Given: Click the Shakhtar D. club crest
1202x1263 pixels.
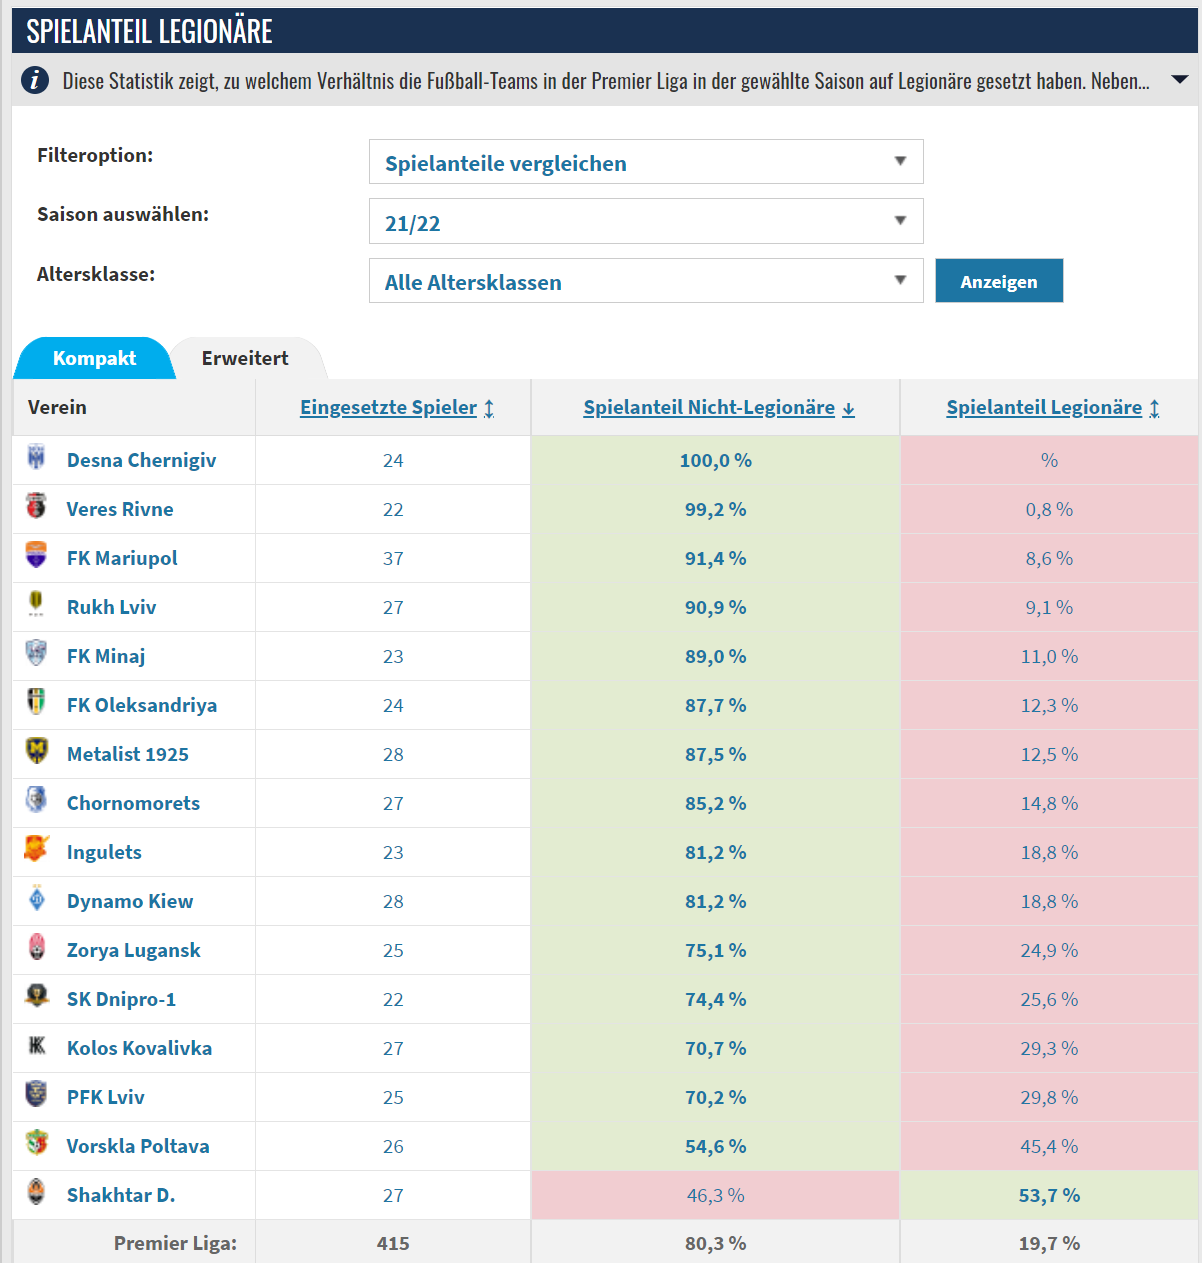Looking at the screenshot, I should coord(36,1192).
